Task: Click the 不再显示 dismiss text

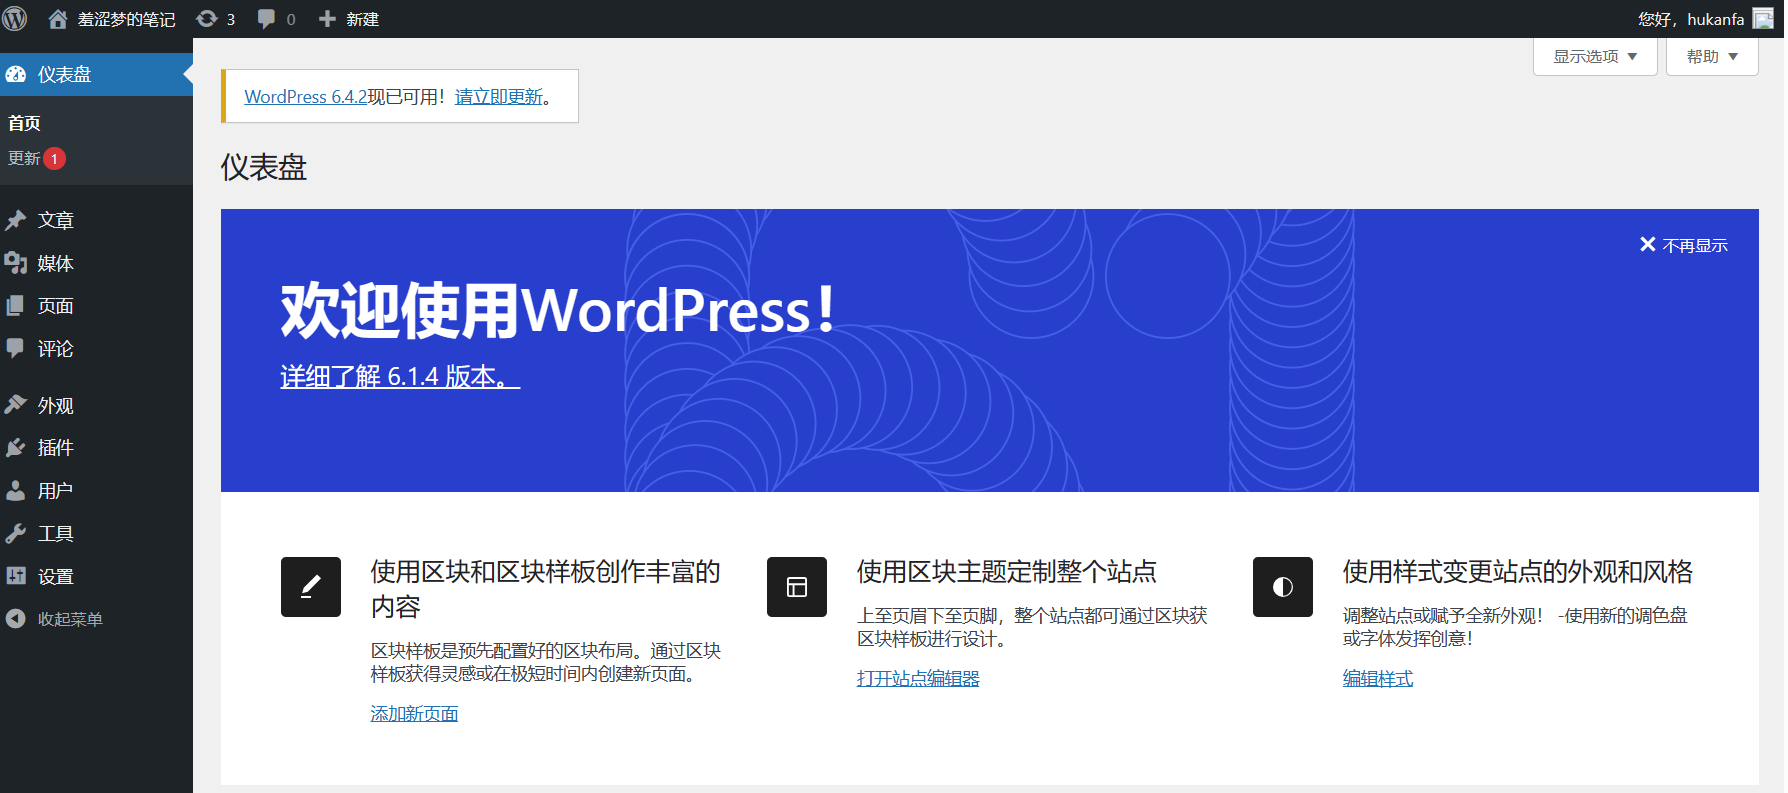Action: point(1695,245)
